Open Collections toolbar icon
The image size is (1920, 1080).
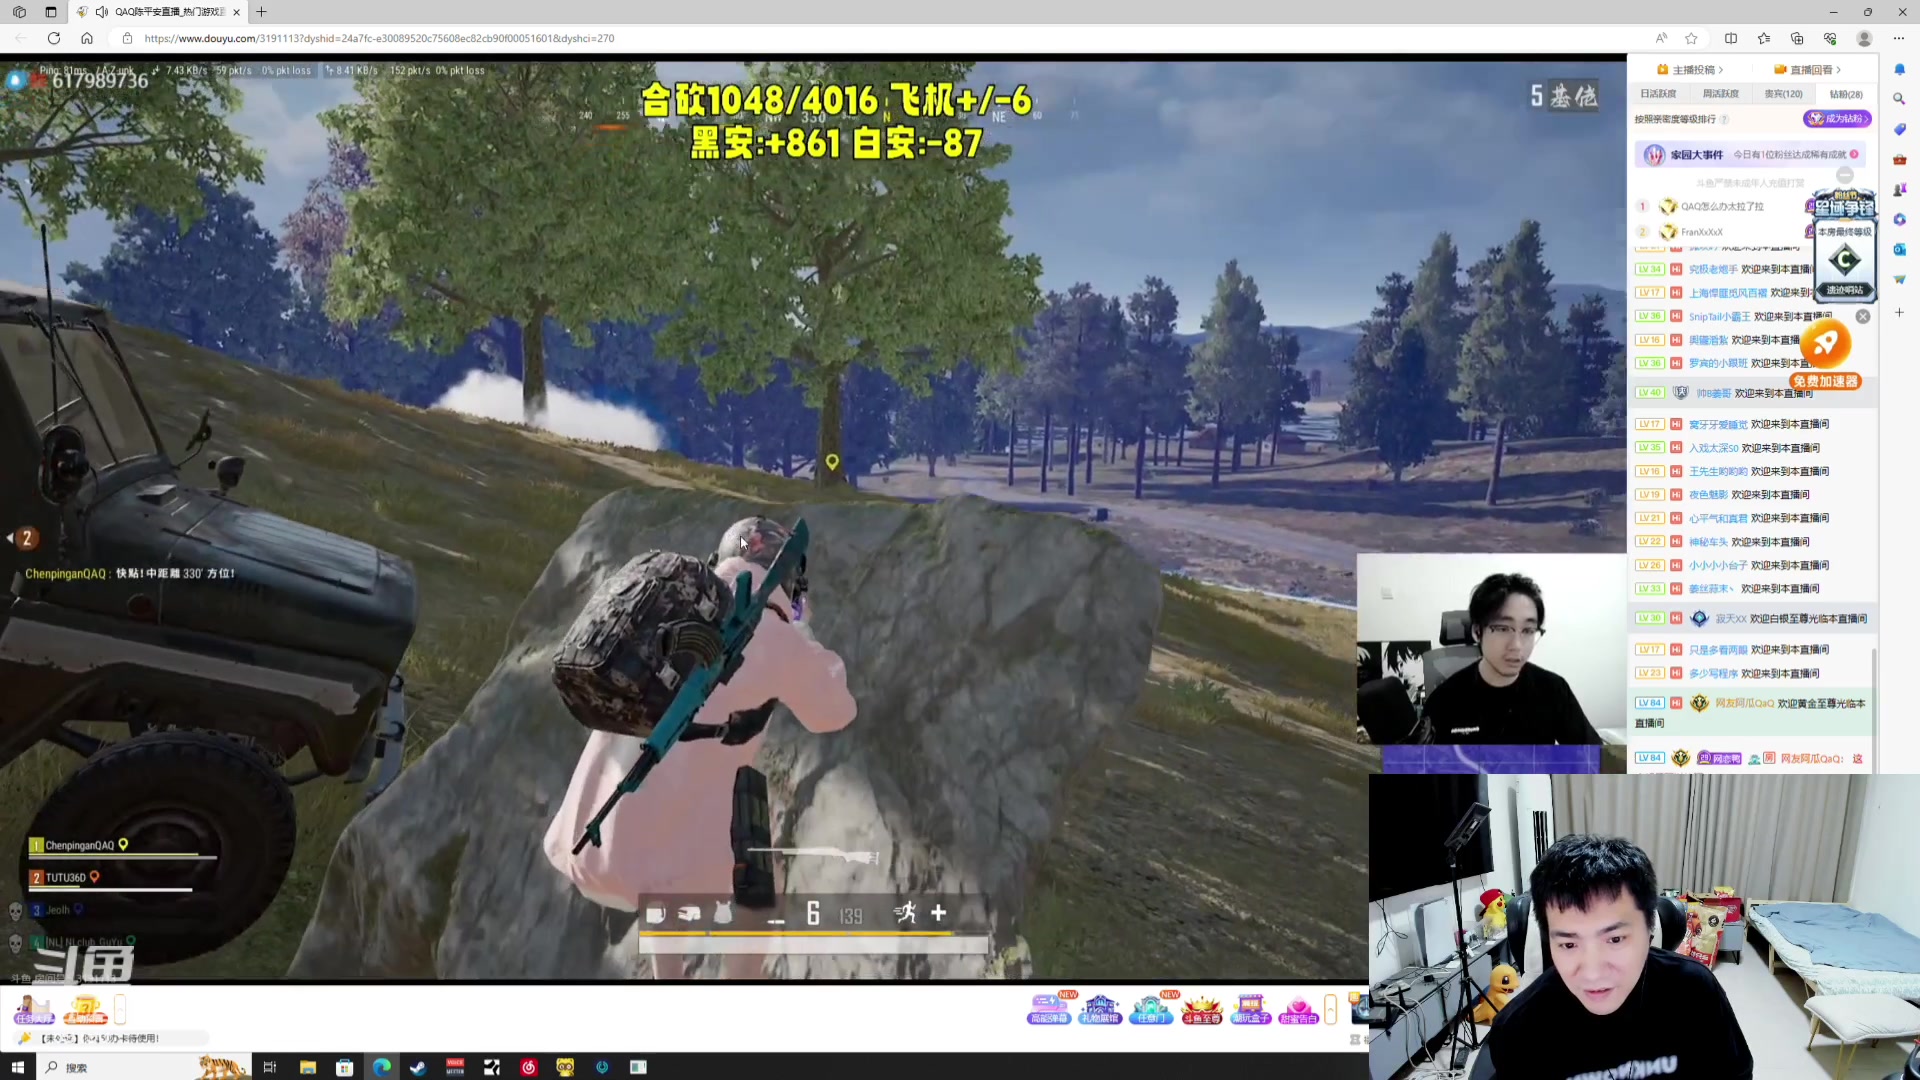[1797, 38]
